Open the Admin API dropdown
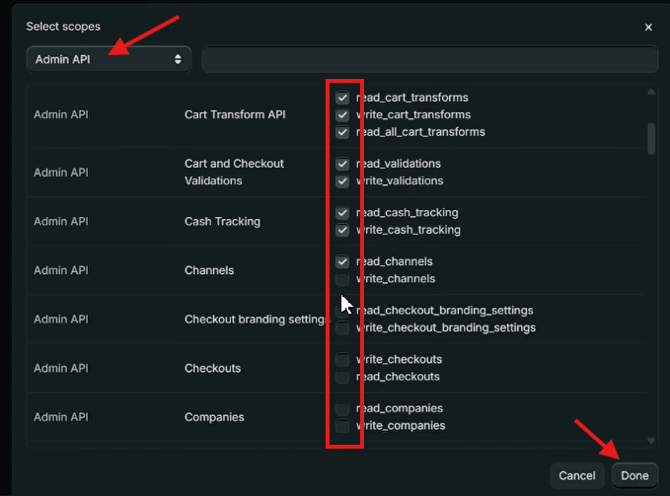 point(108,59)
